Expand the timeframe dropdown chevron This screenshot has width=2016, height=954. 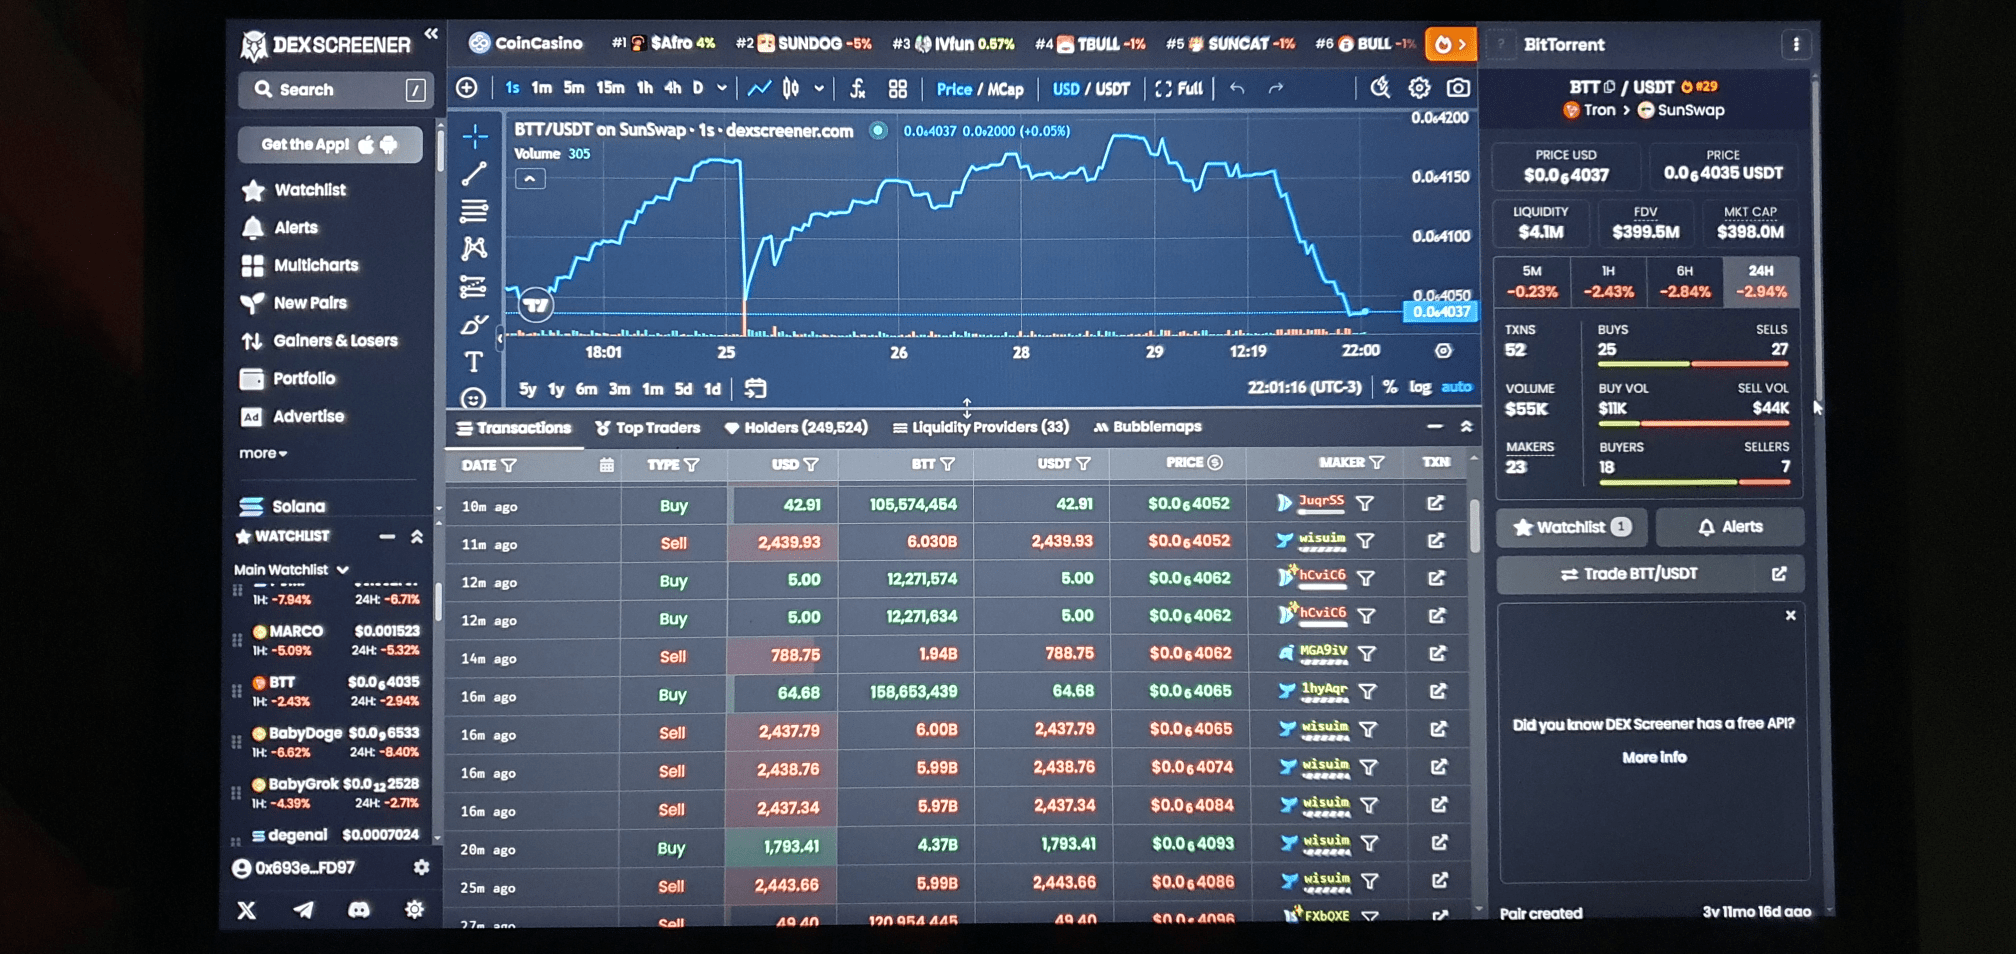click(722, 88)
